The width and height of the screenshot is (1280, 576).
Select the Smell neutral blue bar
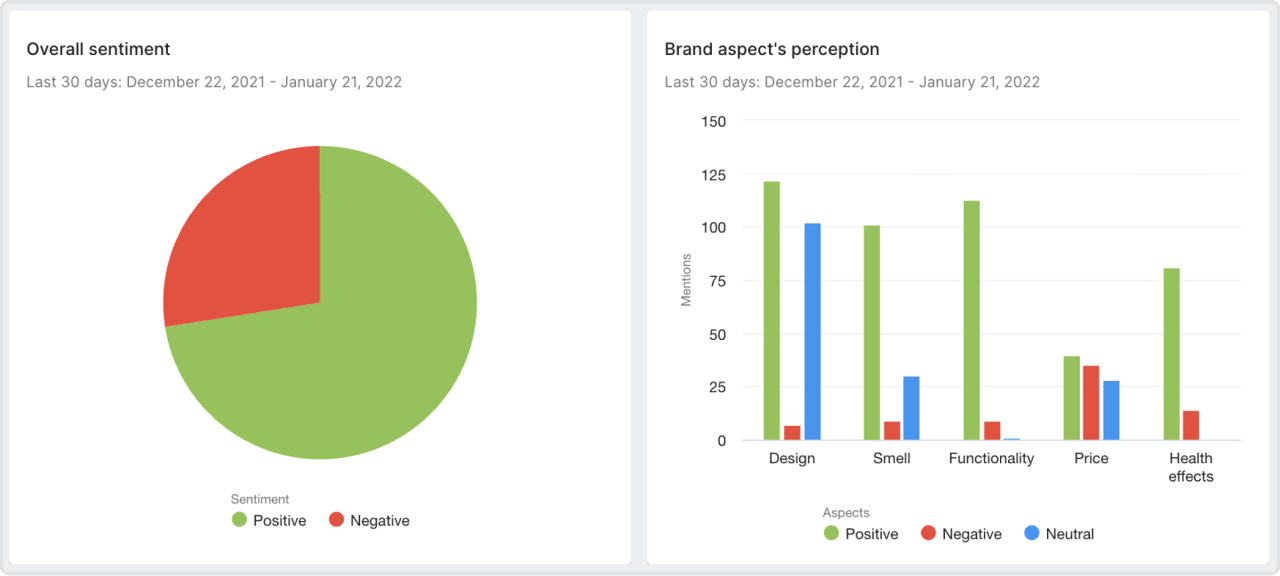[911, 408]
